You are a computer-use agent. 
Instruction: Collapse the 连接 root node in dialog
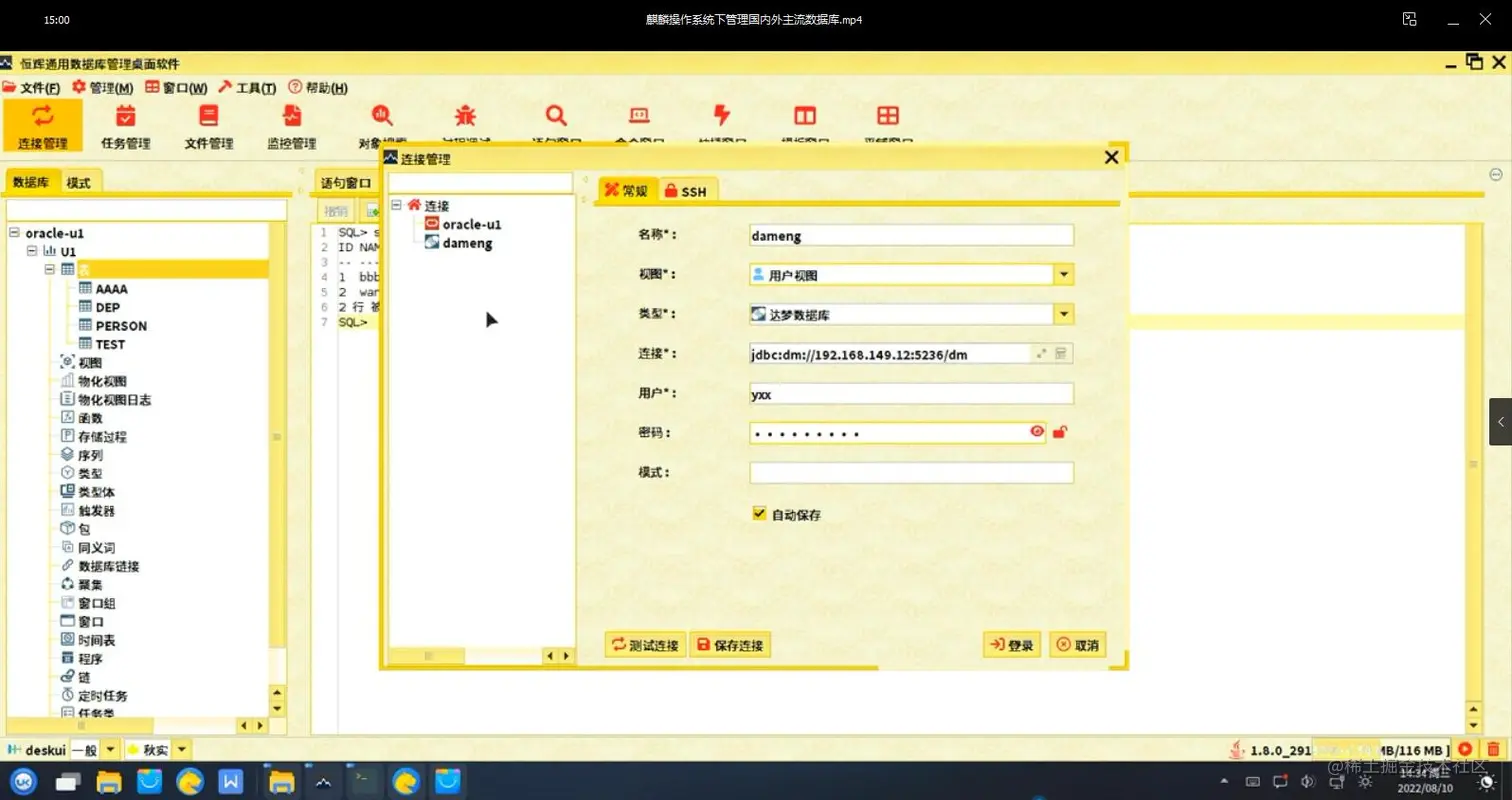click(397, 205)
